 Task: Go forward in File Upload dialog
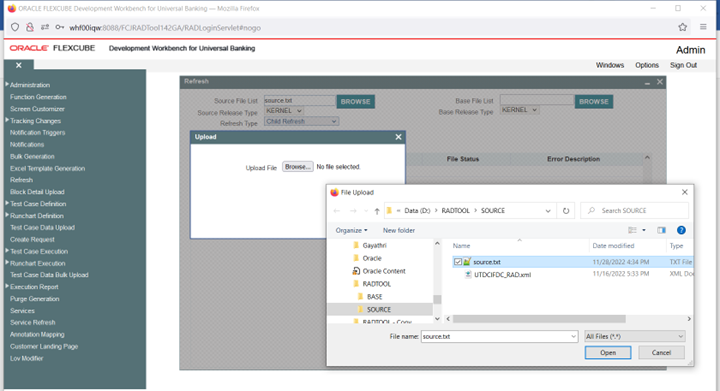point(353,211)
